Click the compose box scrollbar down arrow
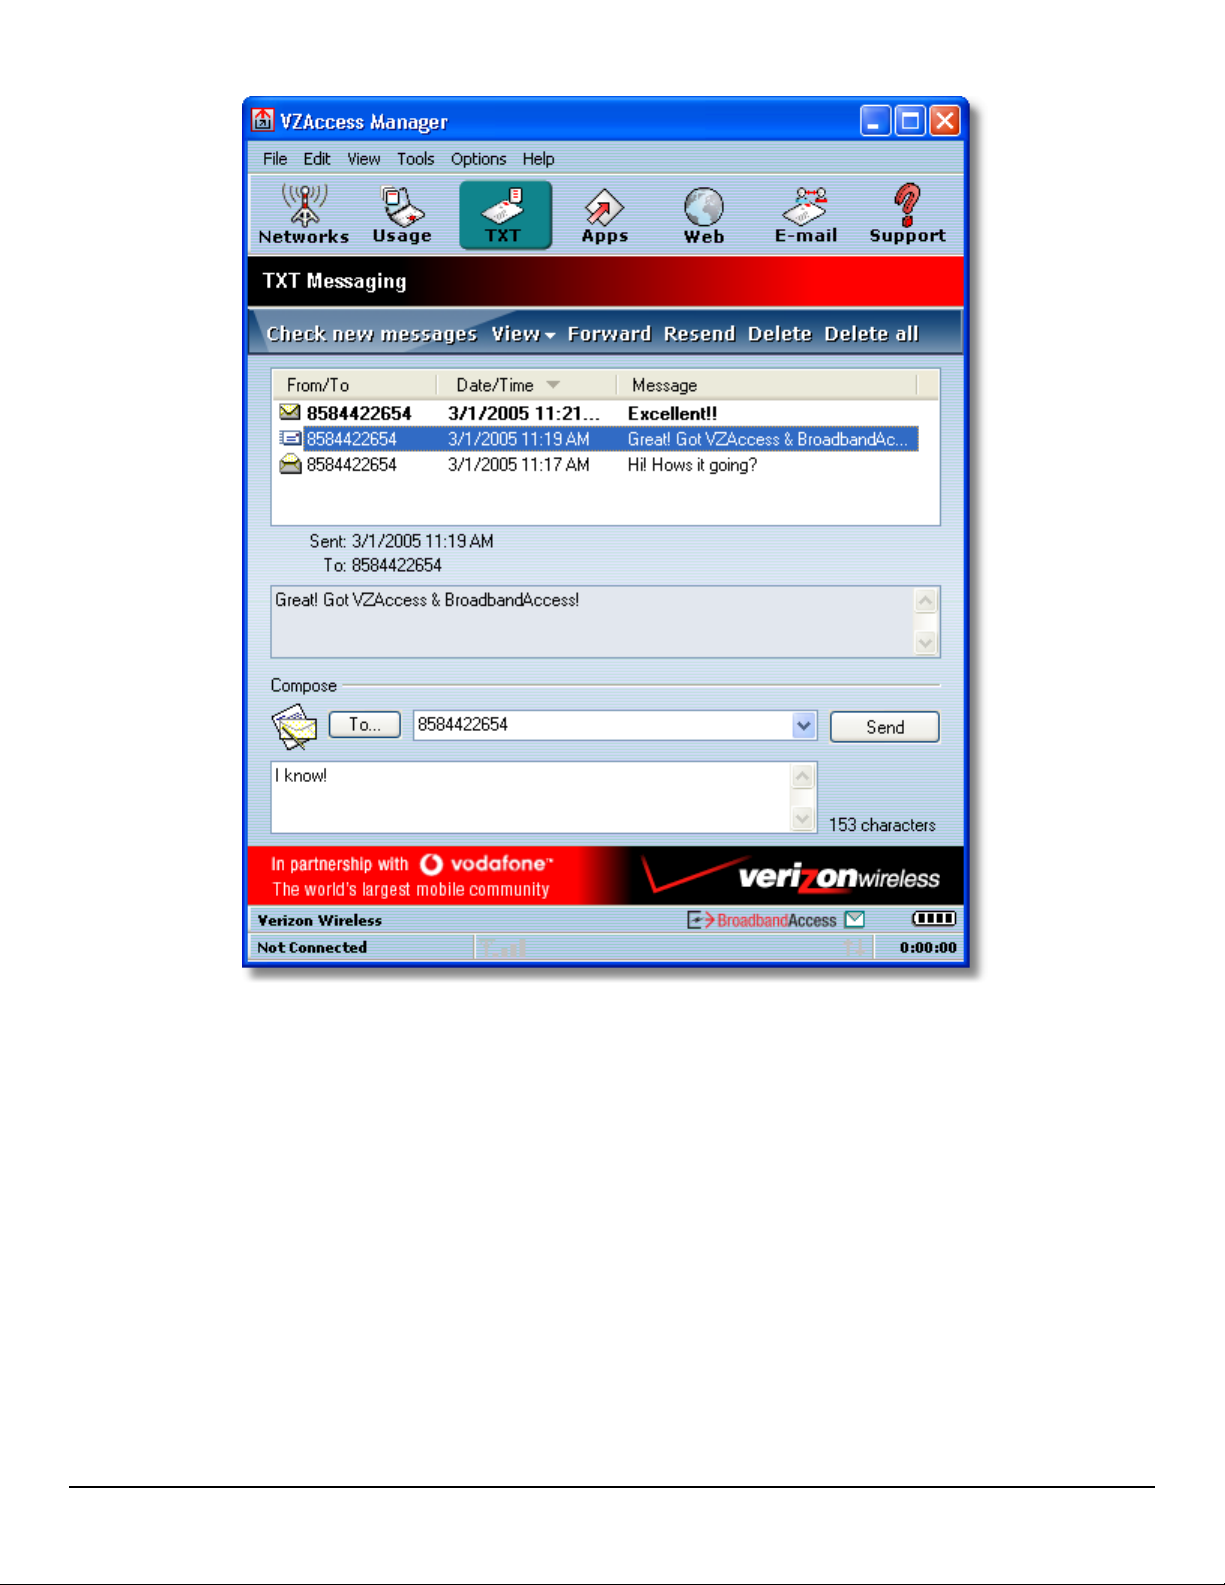 (802, 819)
